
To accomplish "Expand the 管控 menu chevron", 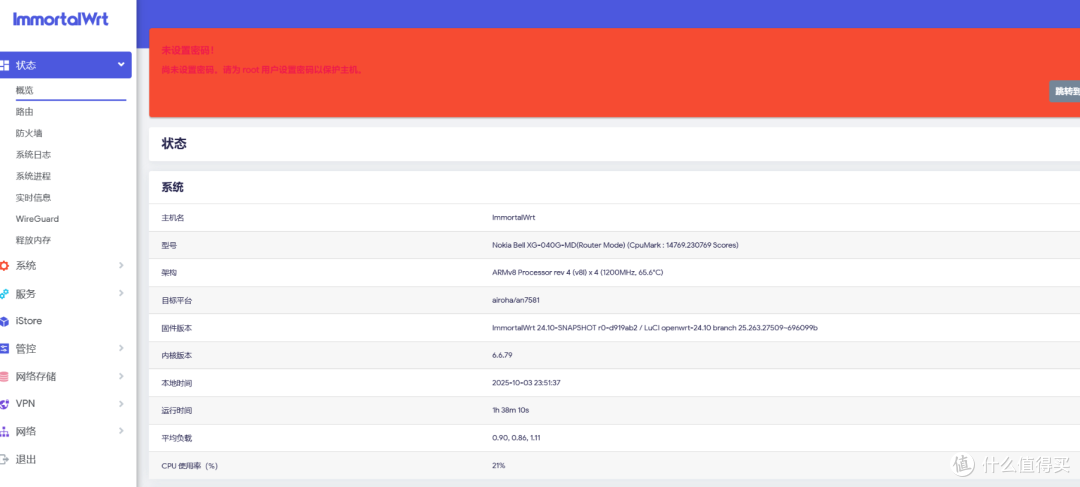I will point(121,348).
